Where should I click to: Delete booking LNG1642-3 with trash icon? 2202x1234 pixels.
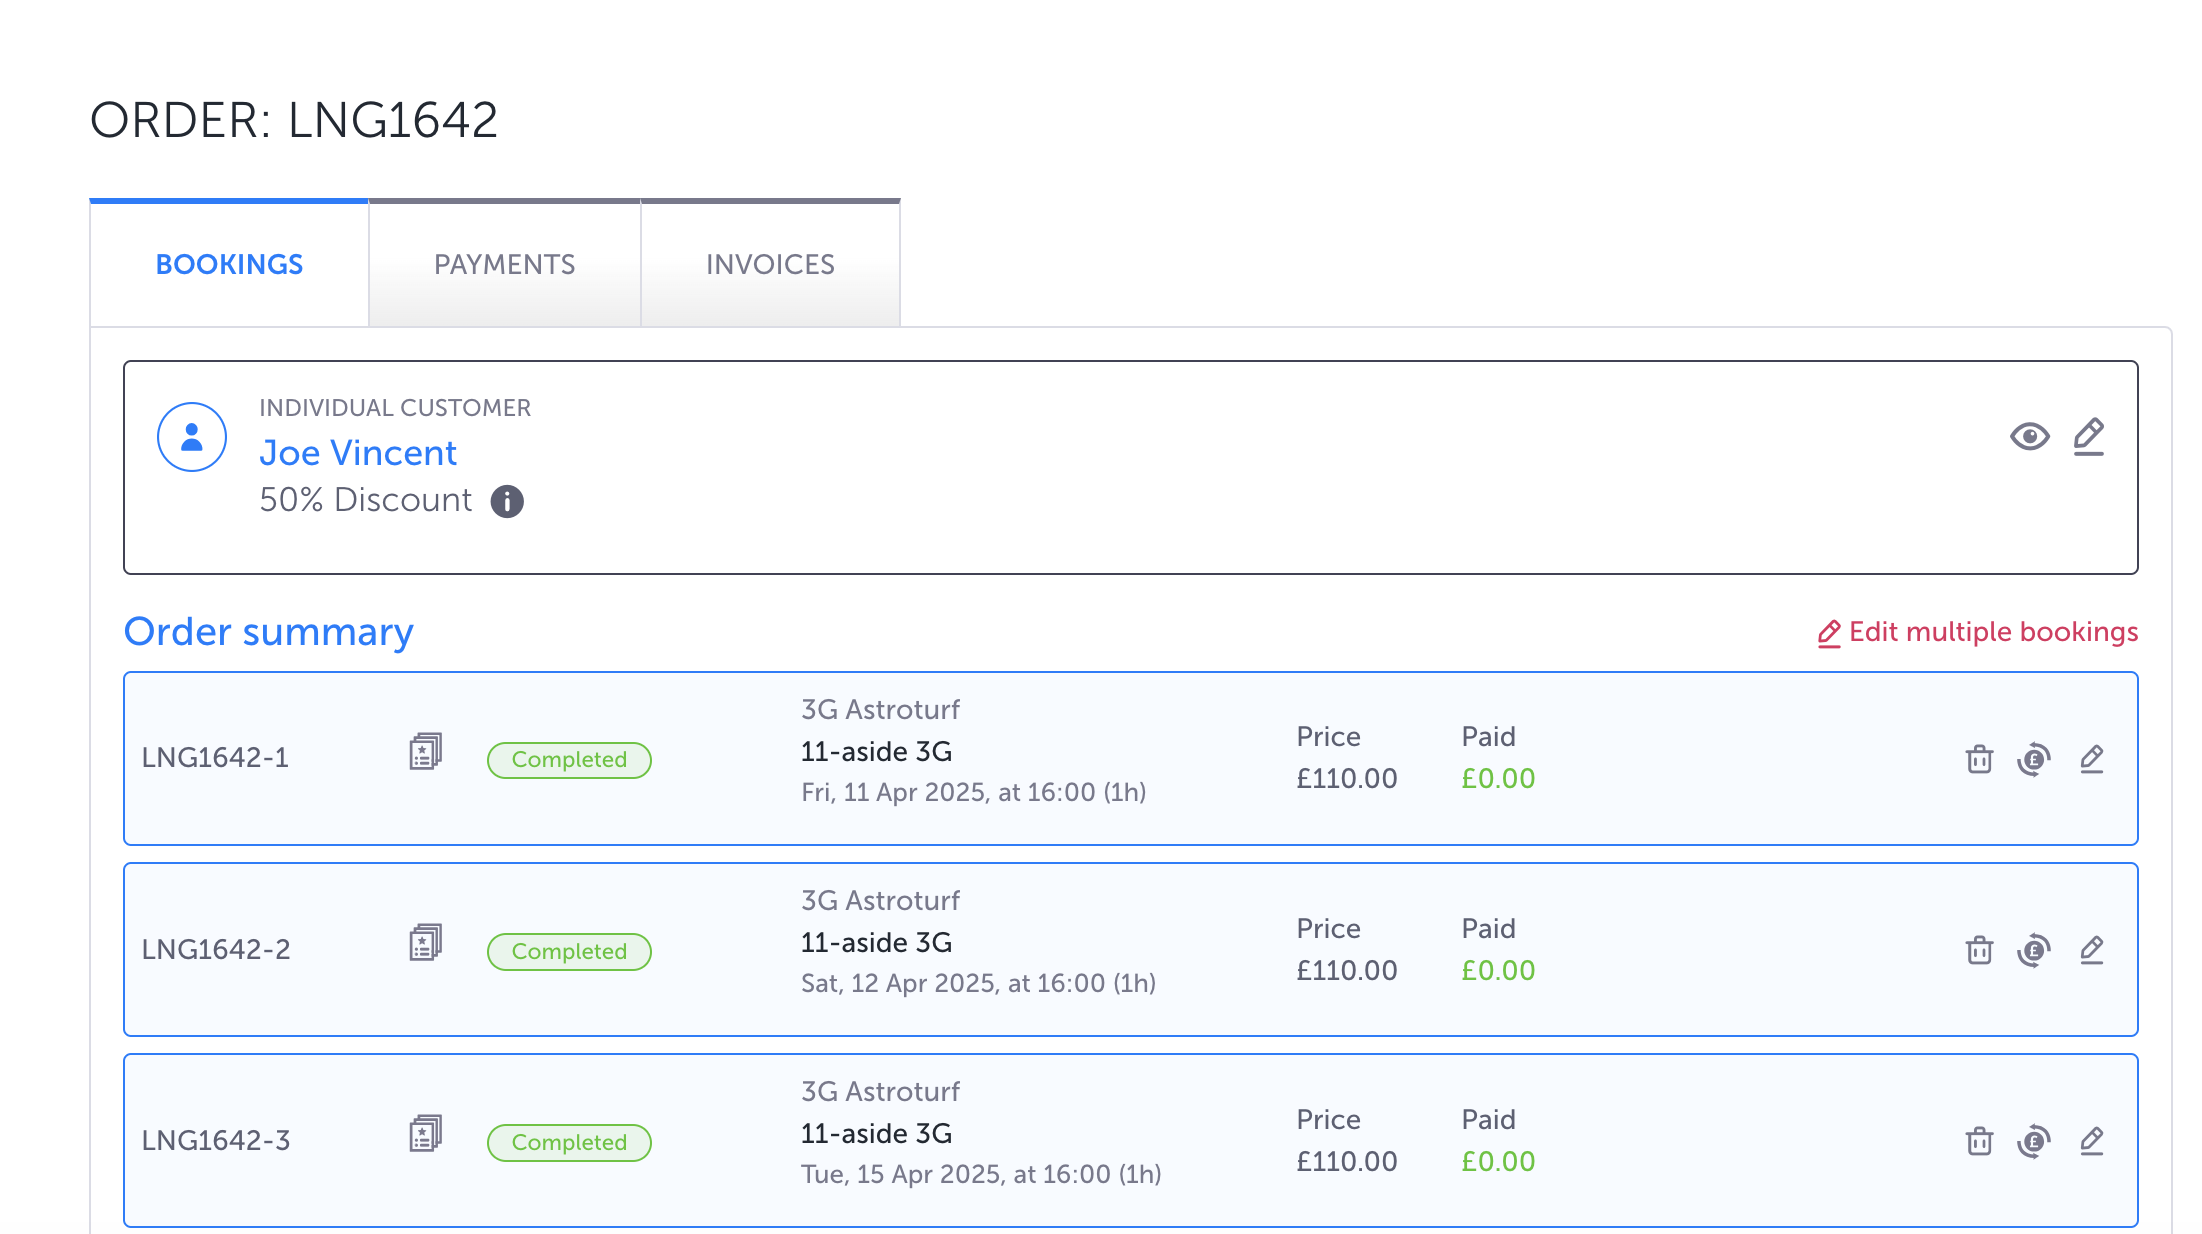coord(1979,1142)
